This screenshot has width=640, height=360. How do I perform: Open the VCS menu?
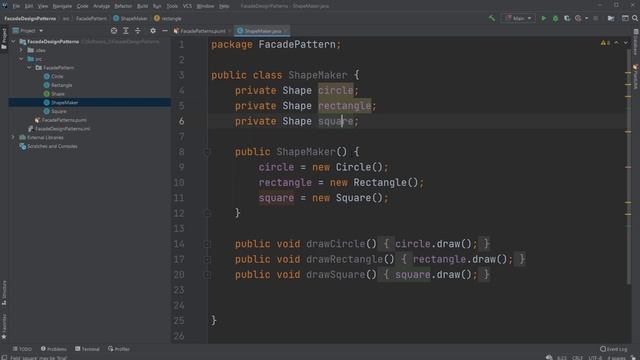(187, 6)
